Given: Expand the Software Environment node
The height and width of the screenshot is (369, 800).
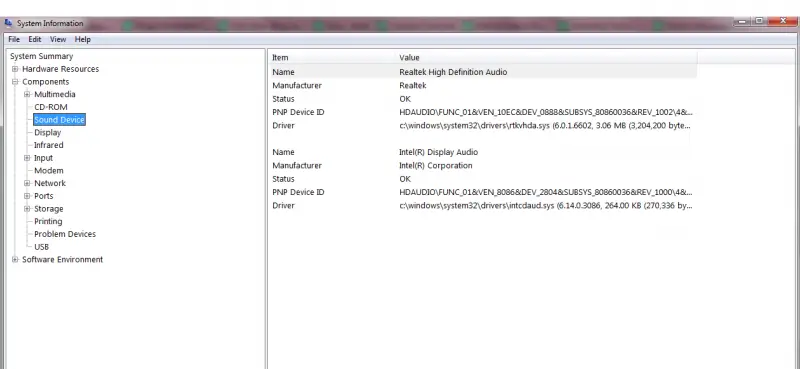Looking at the screenshot, I should click(15, 259).
